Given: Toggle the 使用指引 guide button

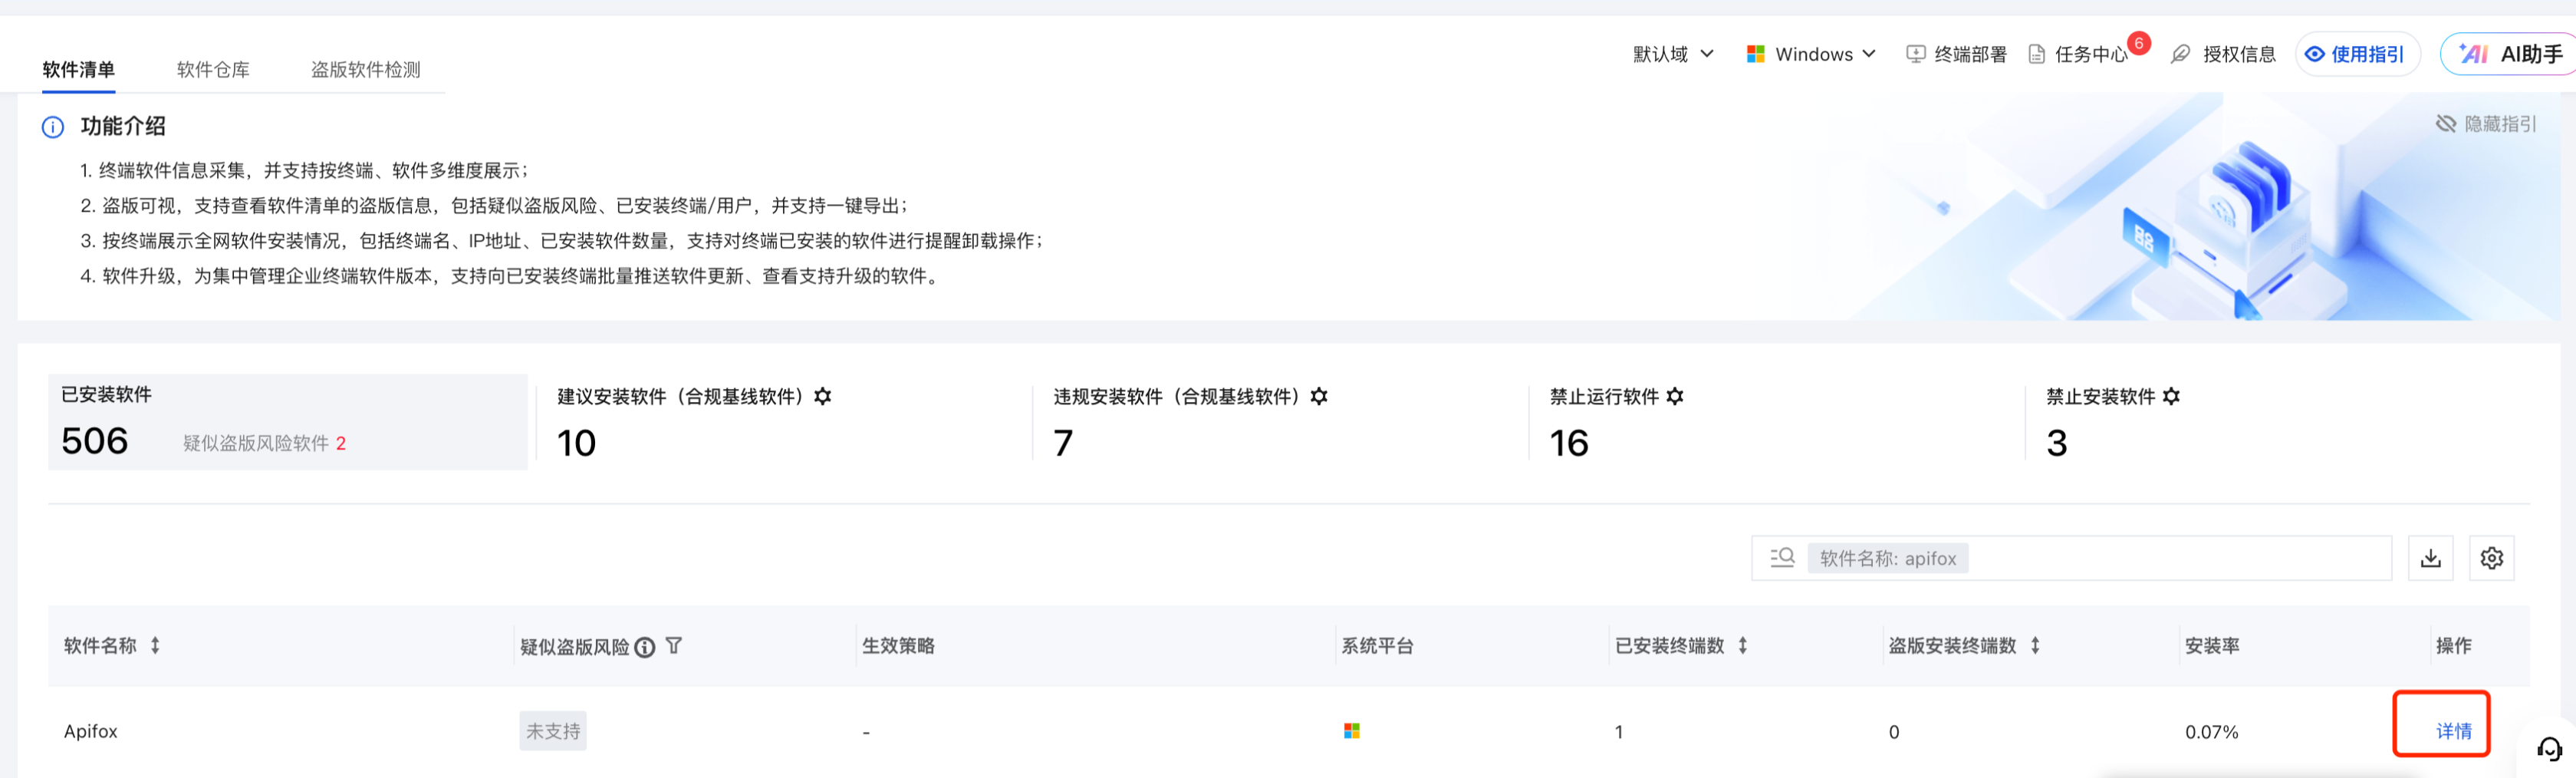Looking at the screenshot, I should tap(2357, 54).
